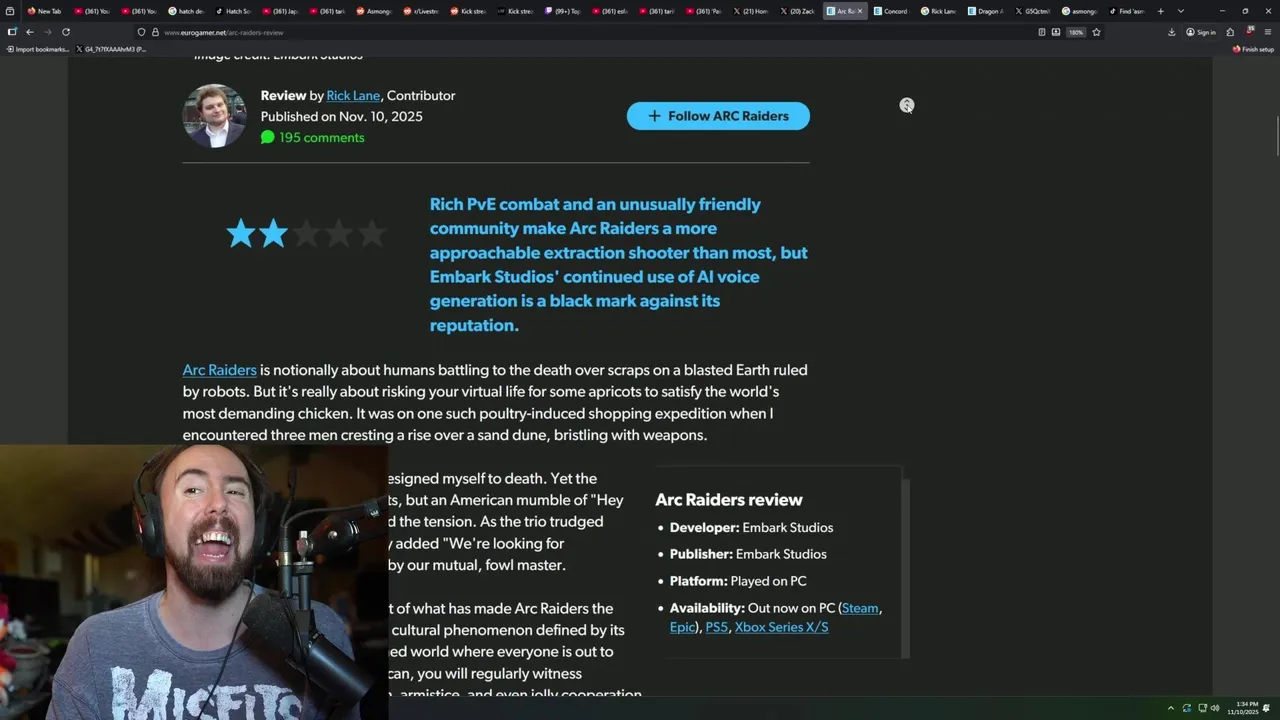1280x720 pixels.
Task: Expand the list all tabs dropdown arrow
Action: [1181, 11]
